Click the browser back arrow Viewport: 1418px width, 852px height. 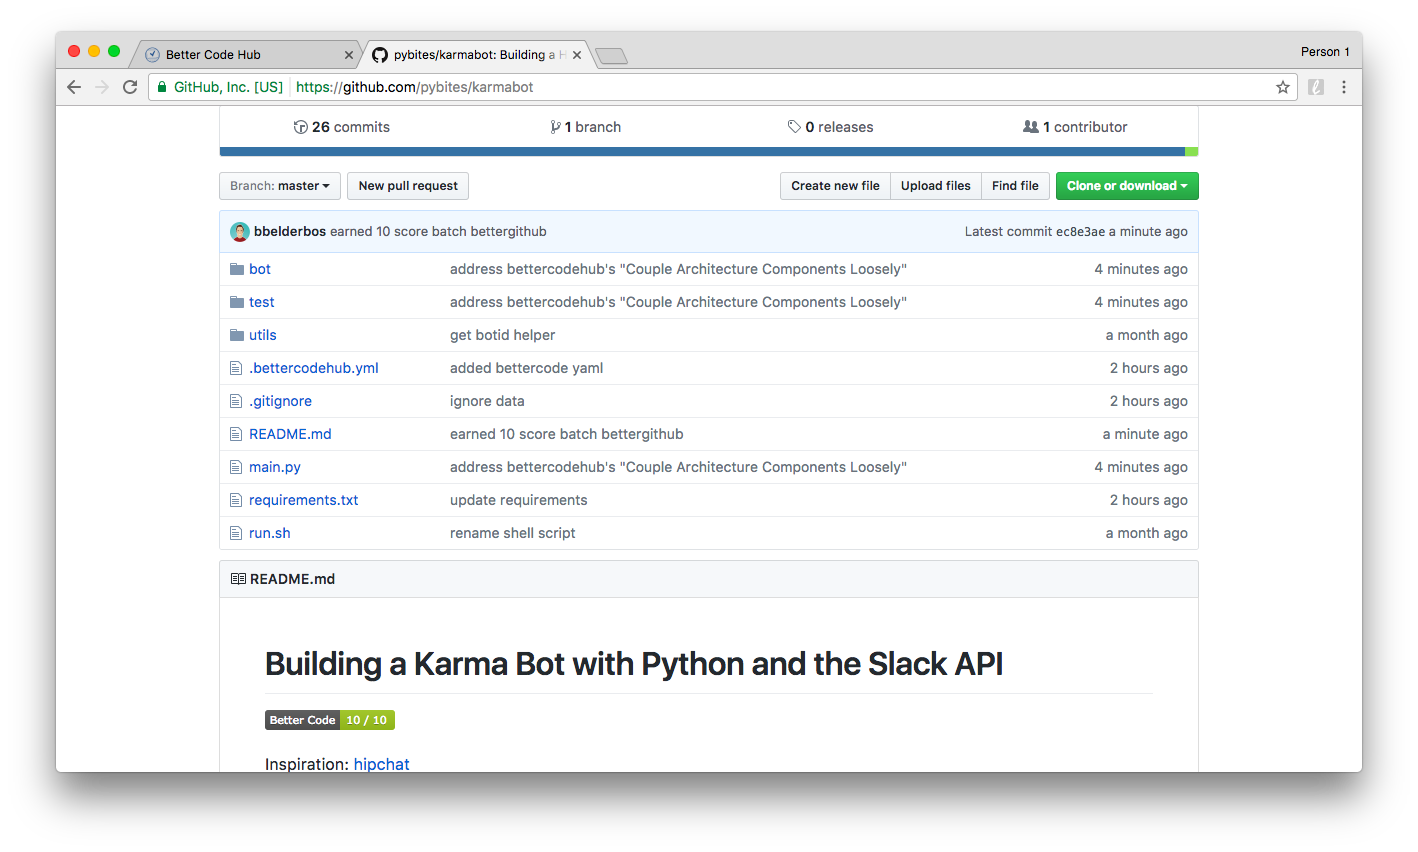tap(74, 87)
